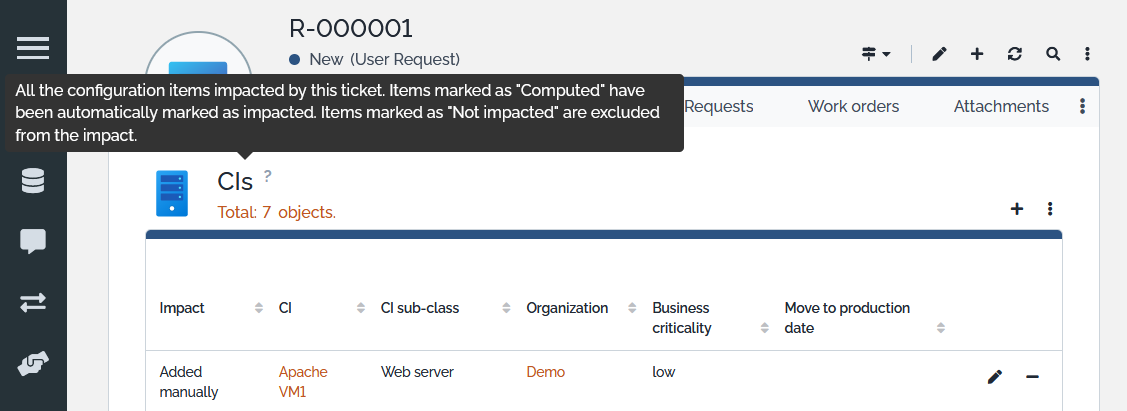The height and width of the screenshot is (411, 1127).
Task: Open the Demo organization link
Action: (545, 372)
